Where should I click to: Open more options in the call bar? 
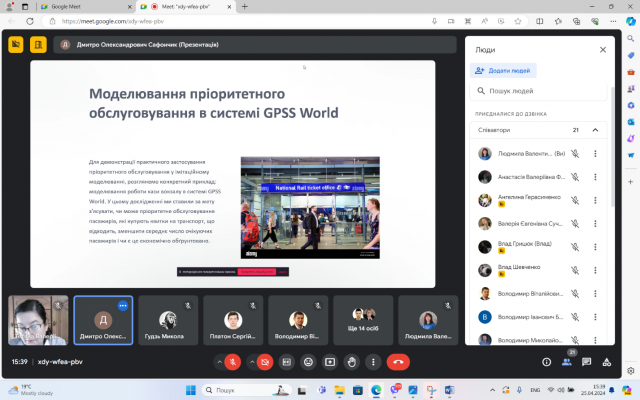[x=373, y=361]
